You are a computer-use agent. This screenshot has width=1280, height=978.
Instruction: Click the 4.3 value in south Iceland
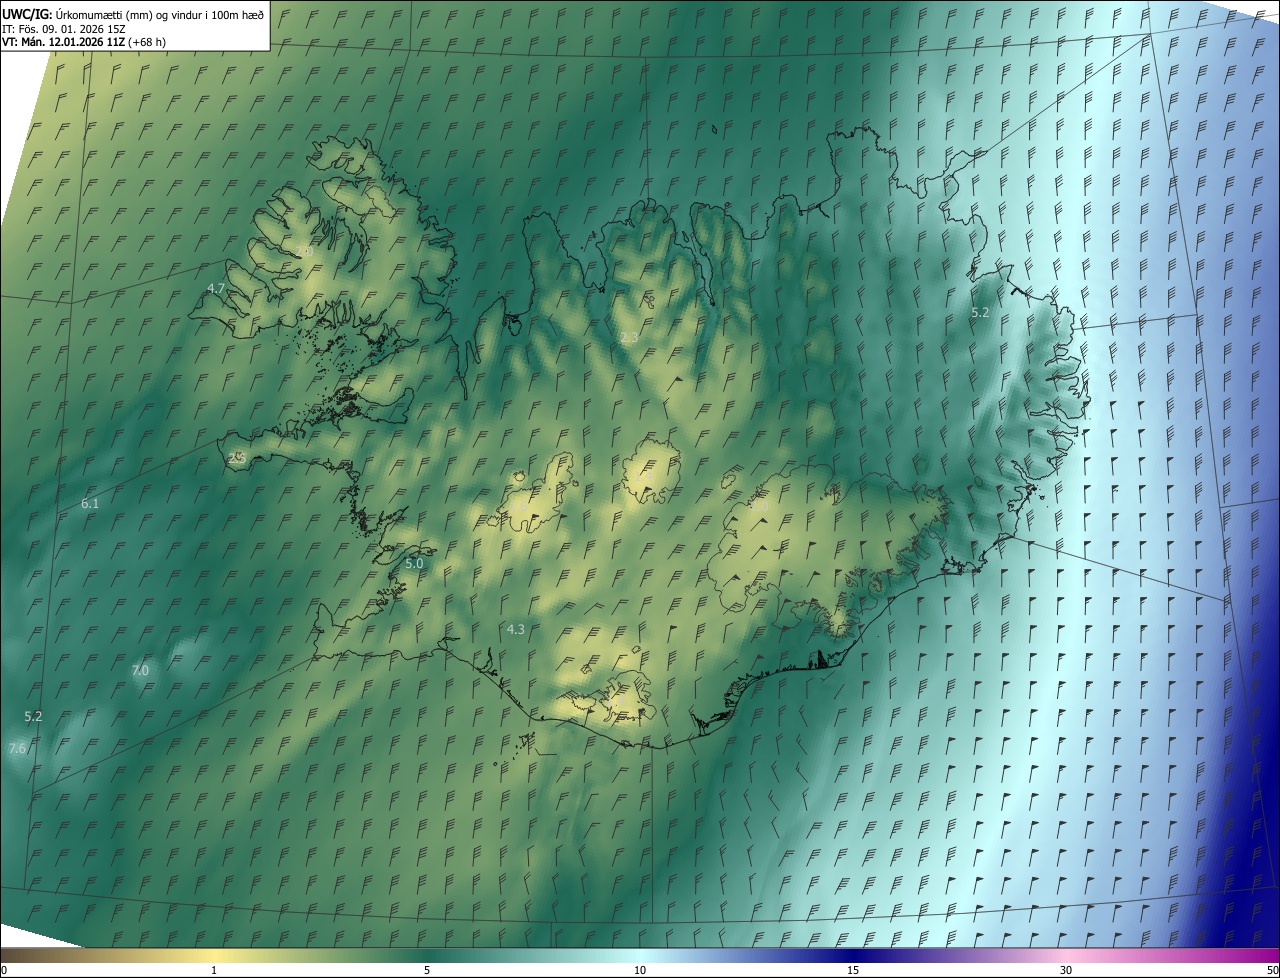(516, 629)
